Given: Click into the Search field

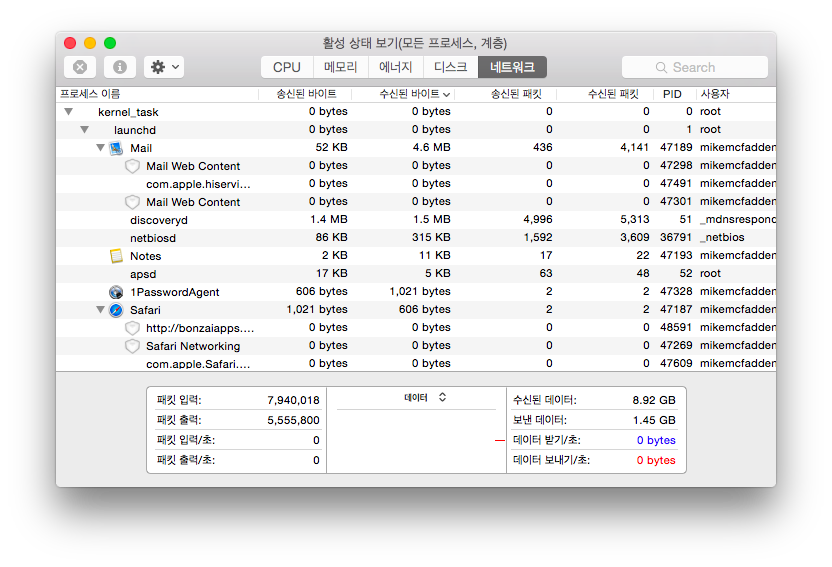Looking at the screenshot, I should [x=695, y=67].
